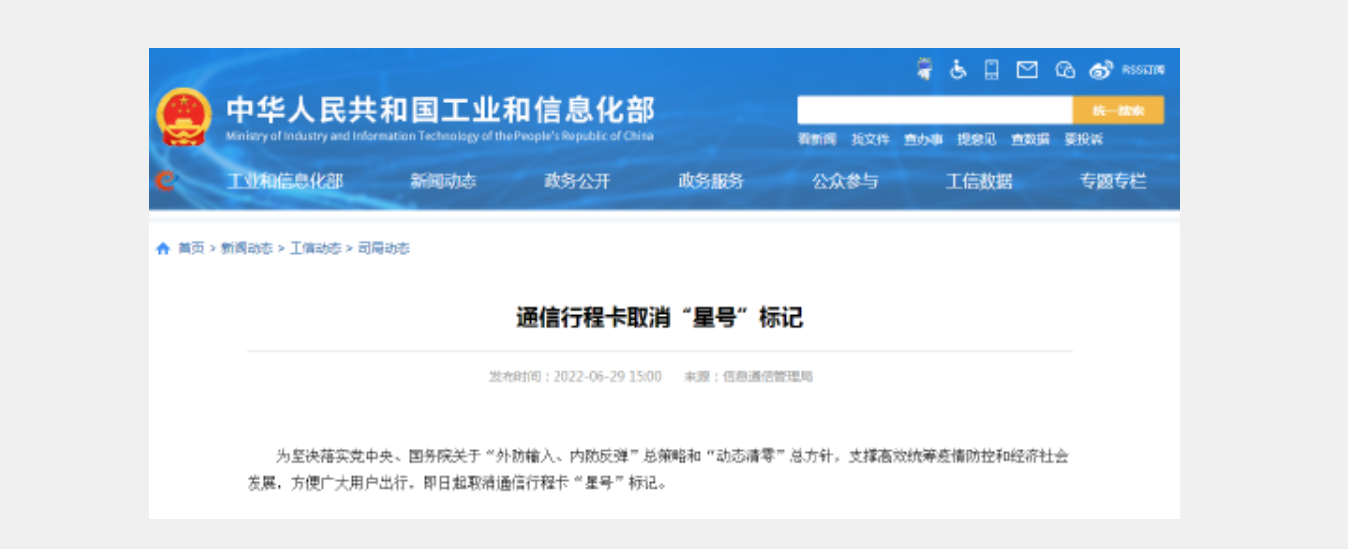The width and height of the screenshot is (1348, 549).
Task: Click the article title 通信行程卡取消"星号"标记
Action: click(660, 318)
